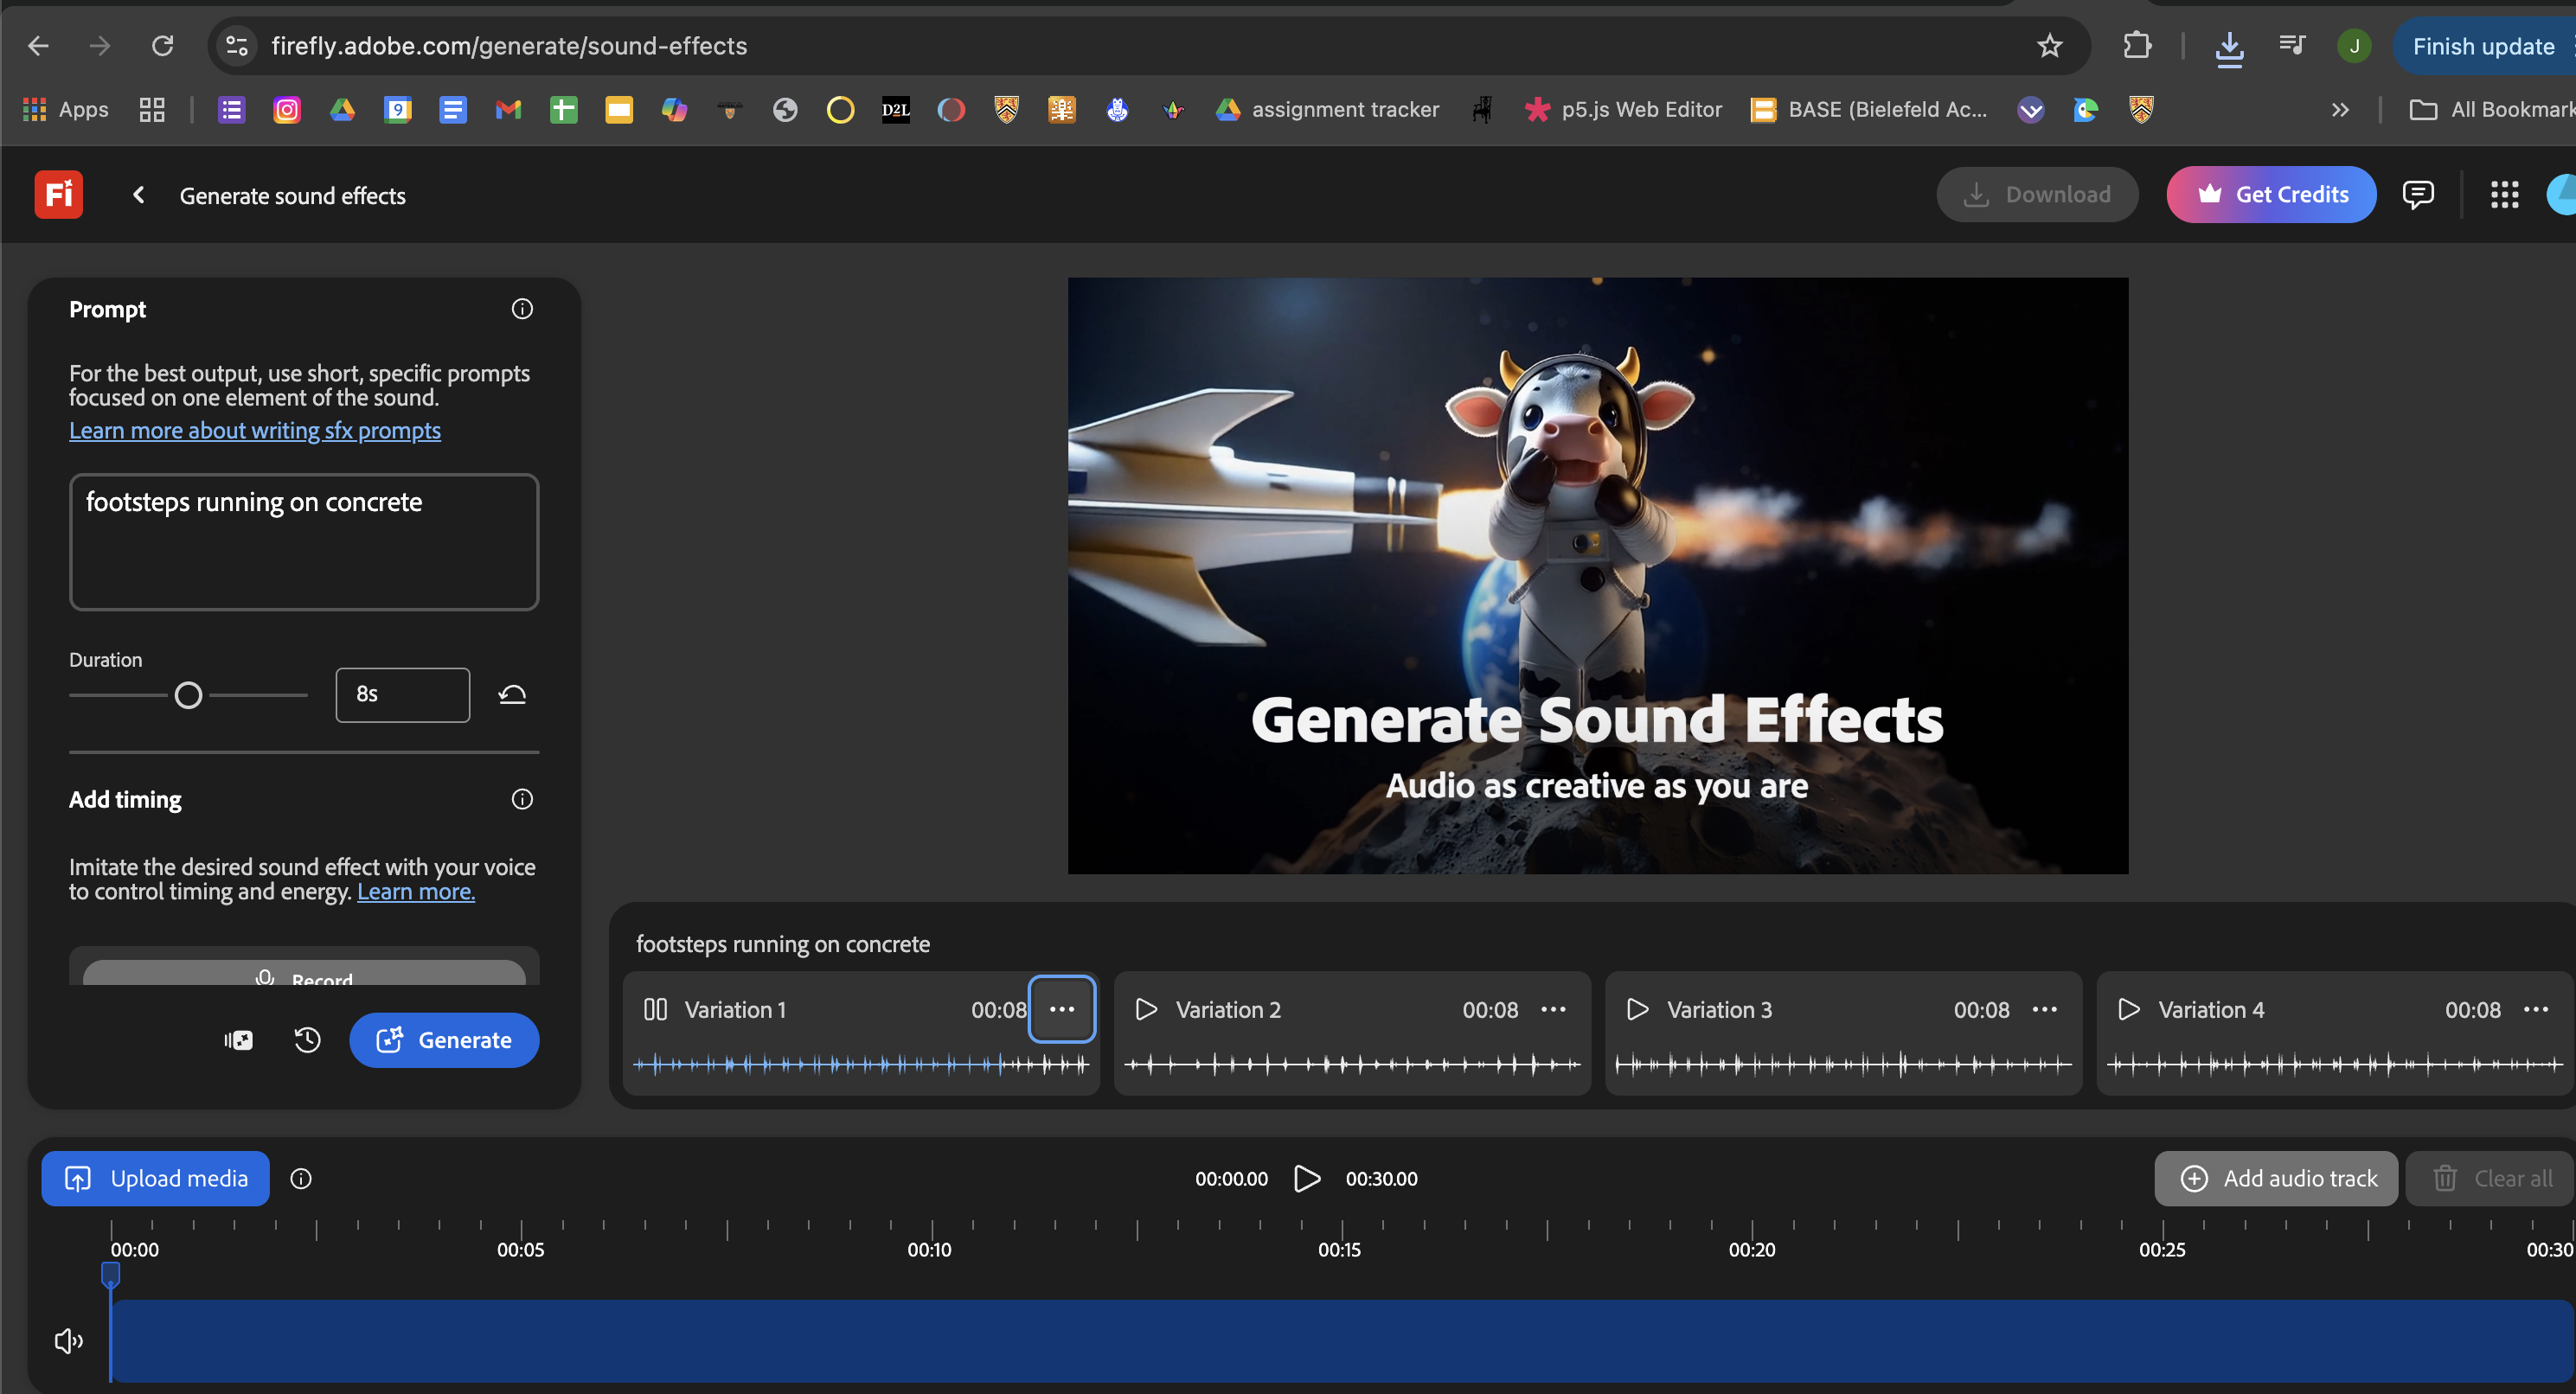Play Variation 3 audio
2576x1394 pixels.
pyautogui.click(x=1637, y=1009)
